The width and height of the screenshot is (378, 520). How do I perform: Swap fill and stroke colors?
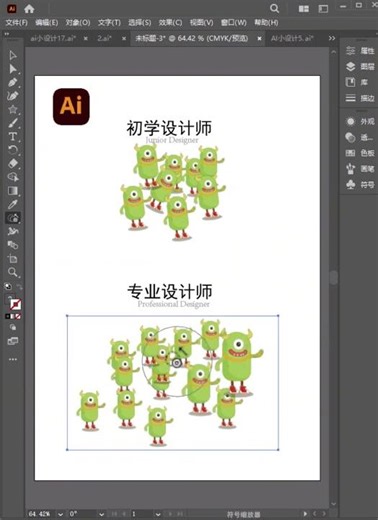pos(19,287)
